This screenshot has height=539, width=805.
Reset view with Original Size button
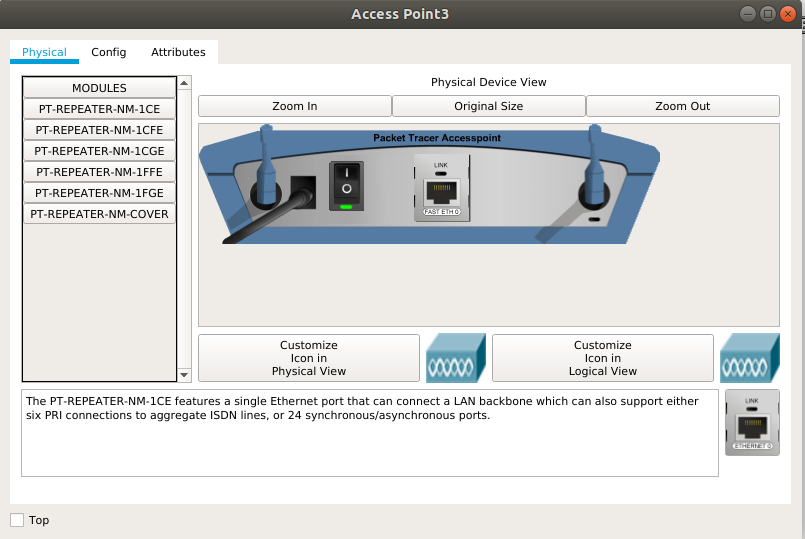[x=488, y=106]
